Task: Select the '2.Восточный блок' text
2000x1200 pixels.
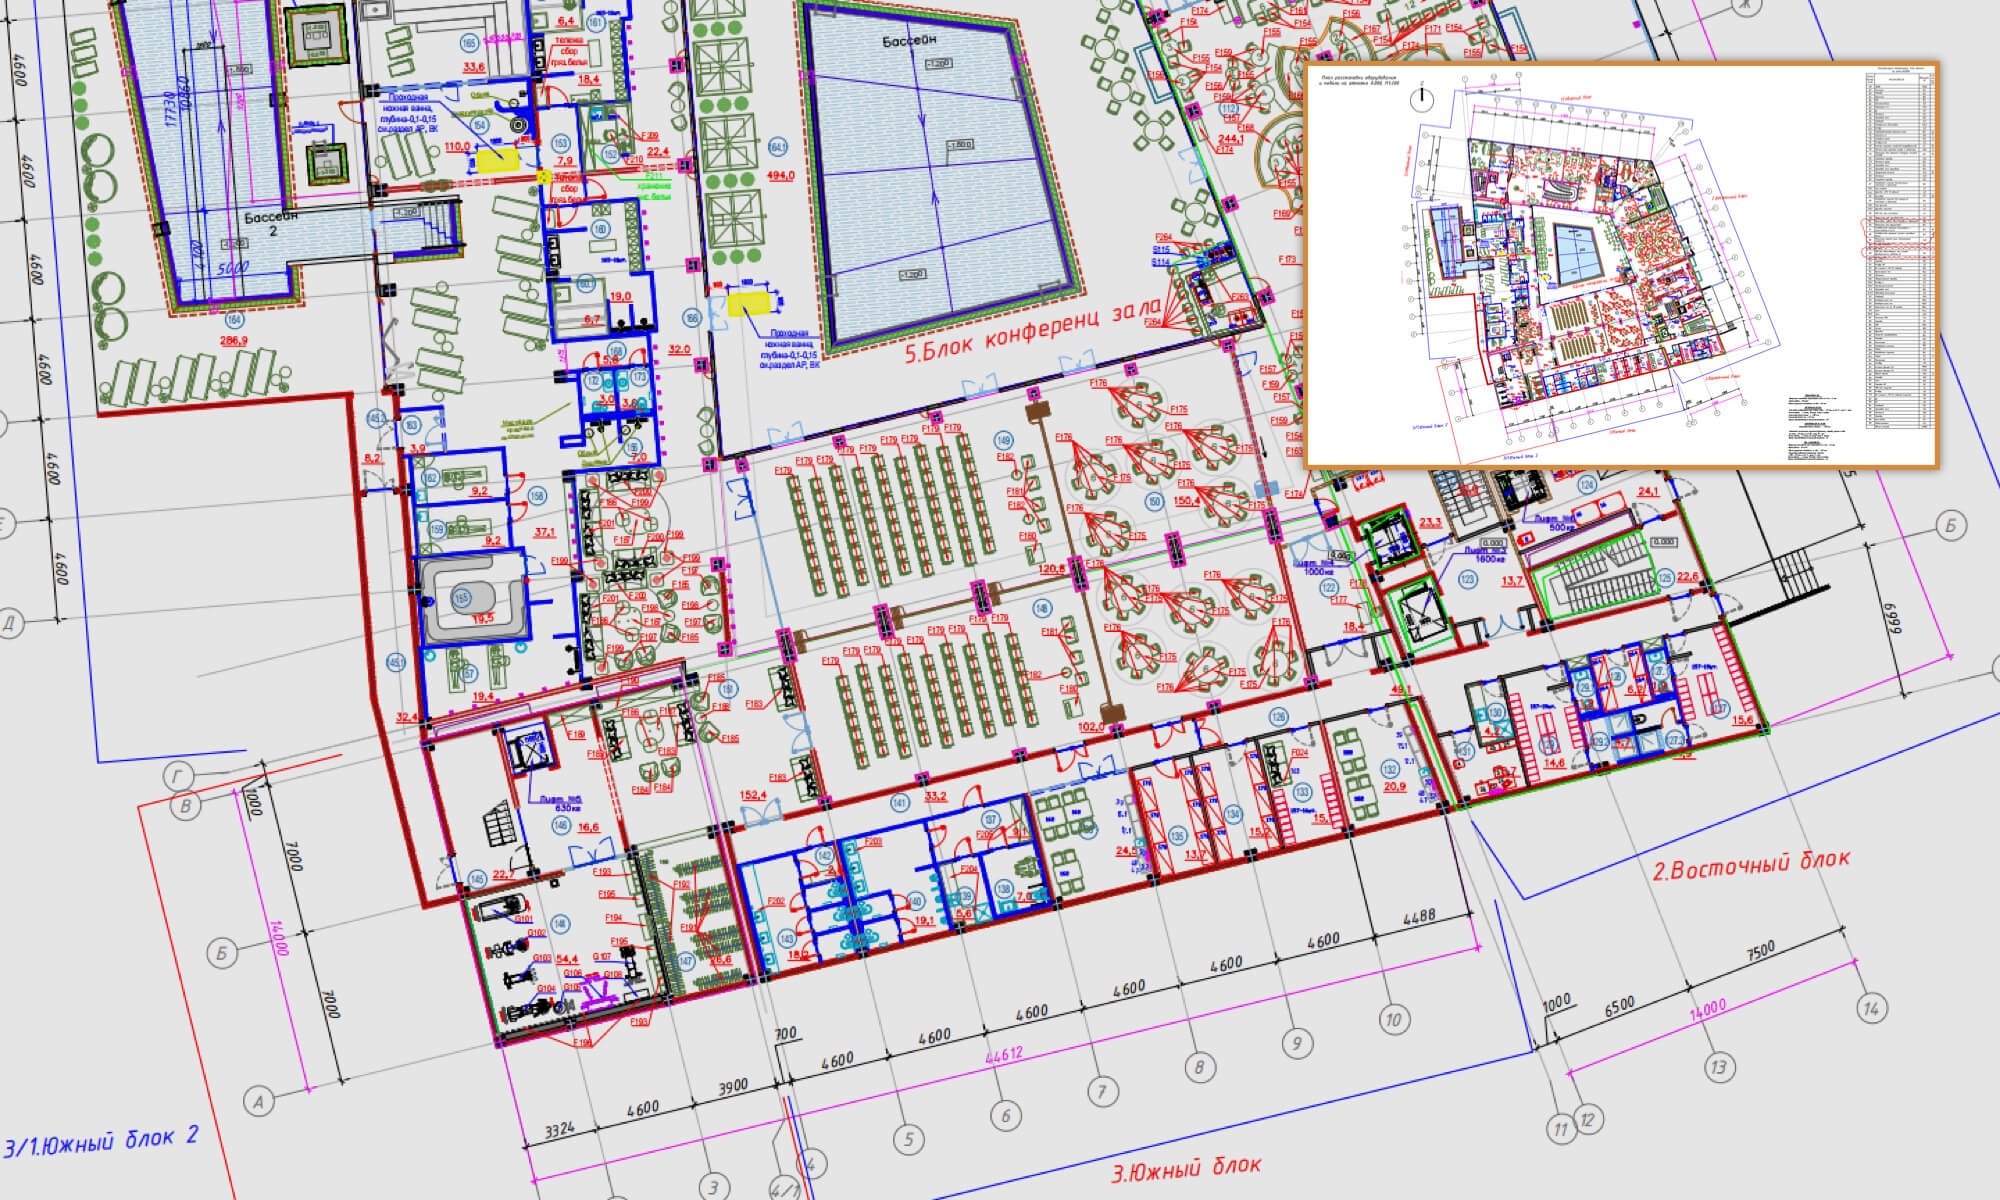Action: pyautogui.click(x=1750, y=865)
